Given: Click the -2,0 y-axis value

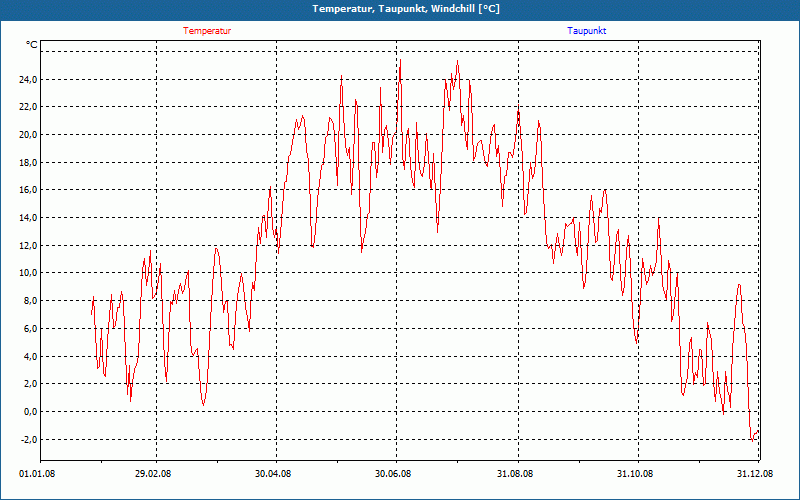Looking at the screenshot, I should [x=29, y=440].
